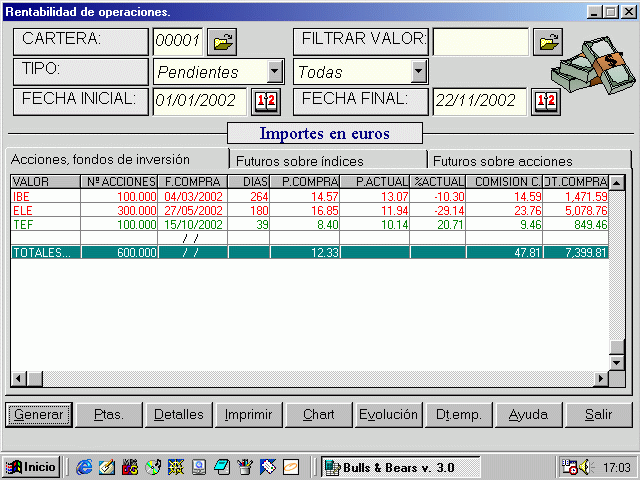Open Ayuda help
Screen dimensions: 640x480
coord(529,415)
